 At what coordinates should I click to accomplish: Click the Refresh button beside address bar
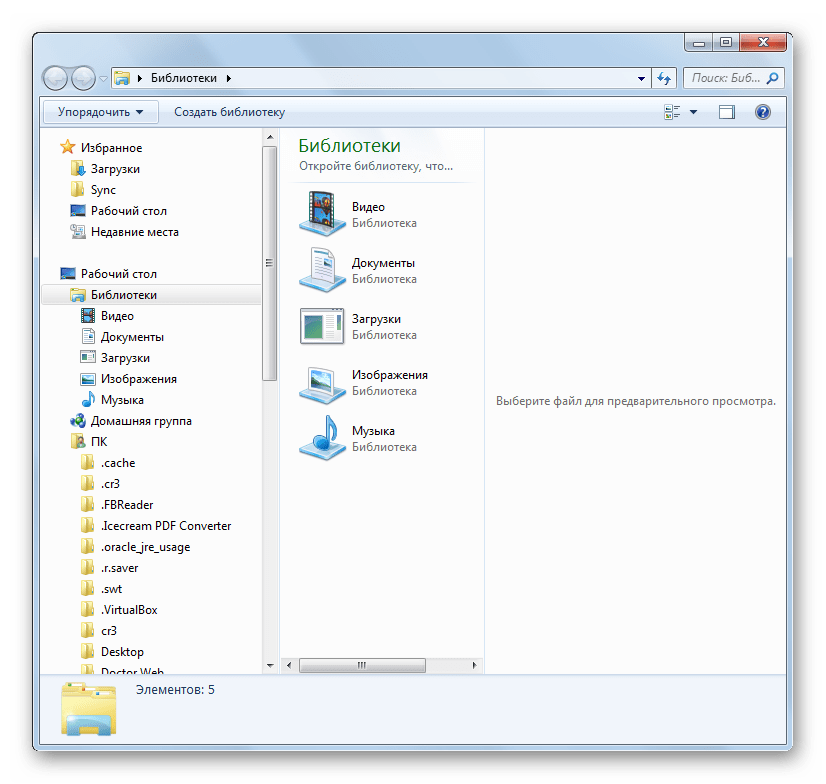point(664,78)
